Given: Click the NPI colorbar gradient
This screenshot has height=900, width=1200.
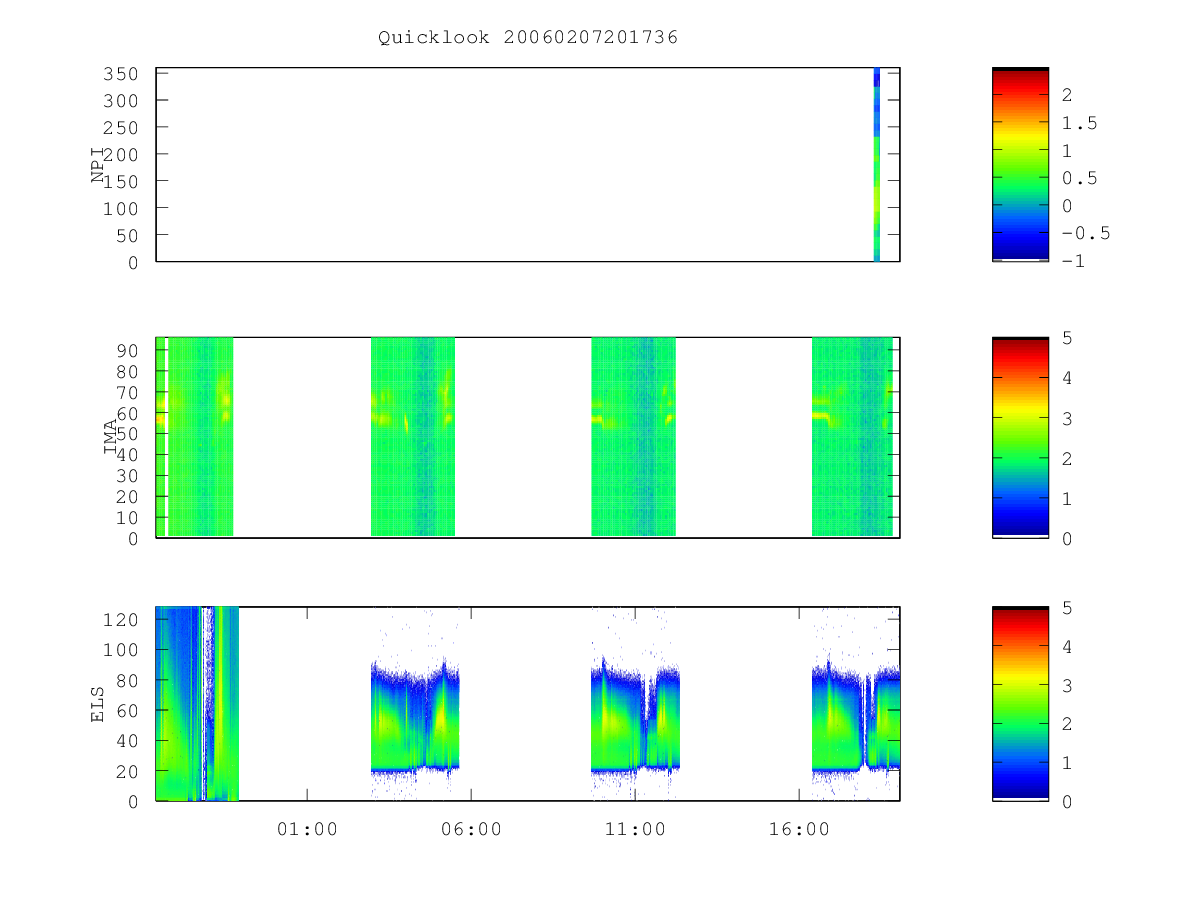Looking at the screenshot, I should coord(1020,165).
